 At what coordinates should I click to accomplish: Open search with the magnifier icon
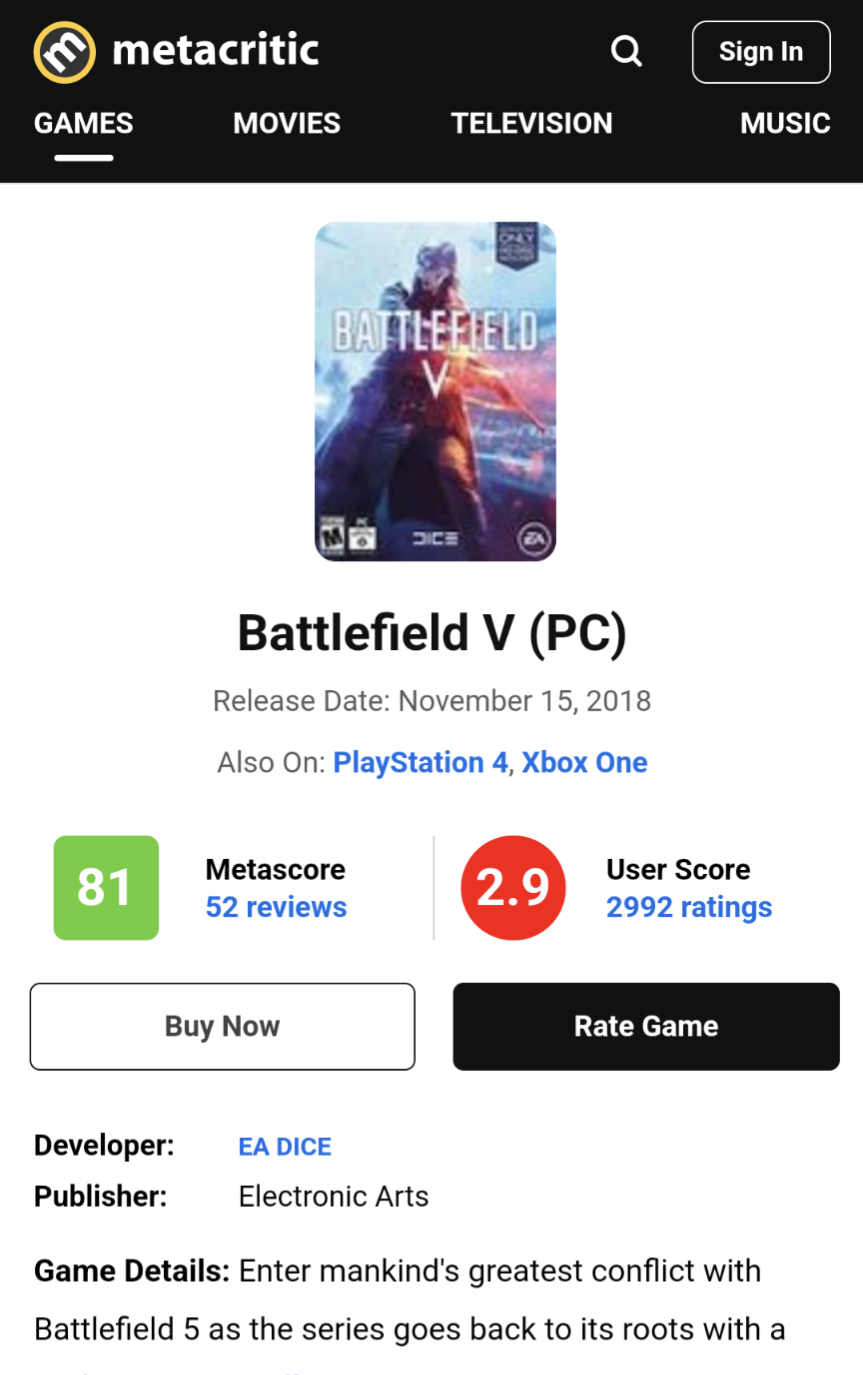tap(627, 51)
